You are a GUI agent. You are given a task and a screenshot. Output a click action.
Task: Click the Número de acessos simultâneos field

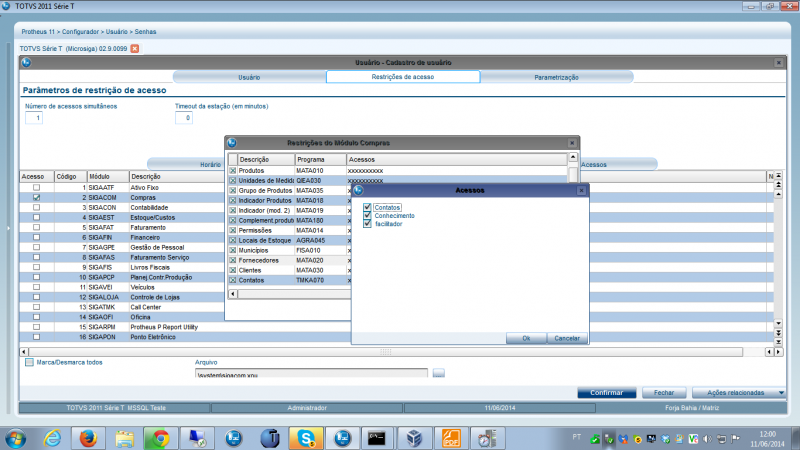pos(34,118)
